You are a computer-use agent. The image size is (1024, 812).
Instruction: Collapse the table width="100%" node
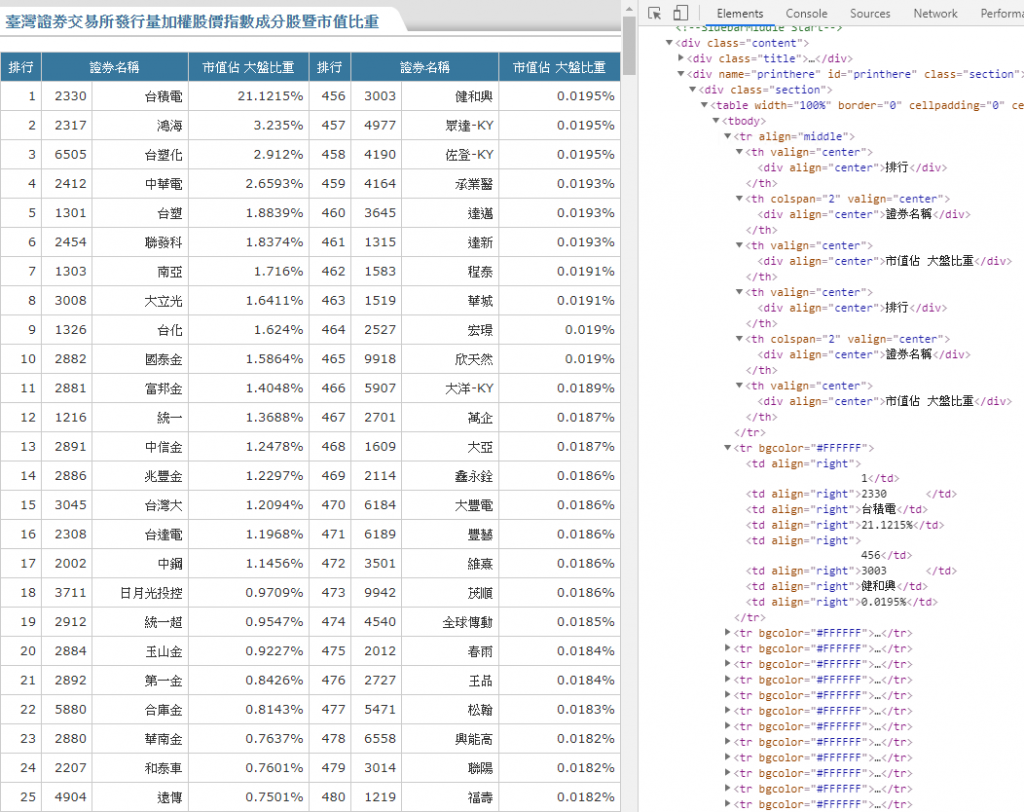[704, 105]
